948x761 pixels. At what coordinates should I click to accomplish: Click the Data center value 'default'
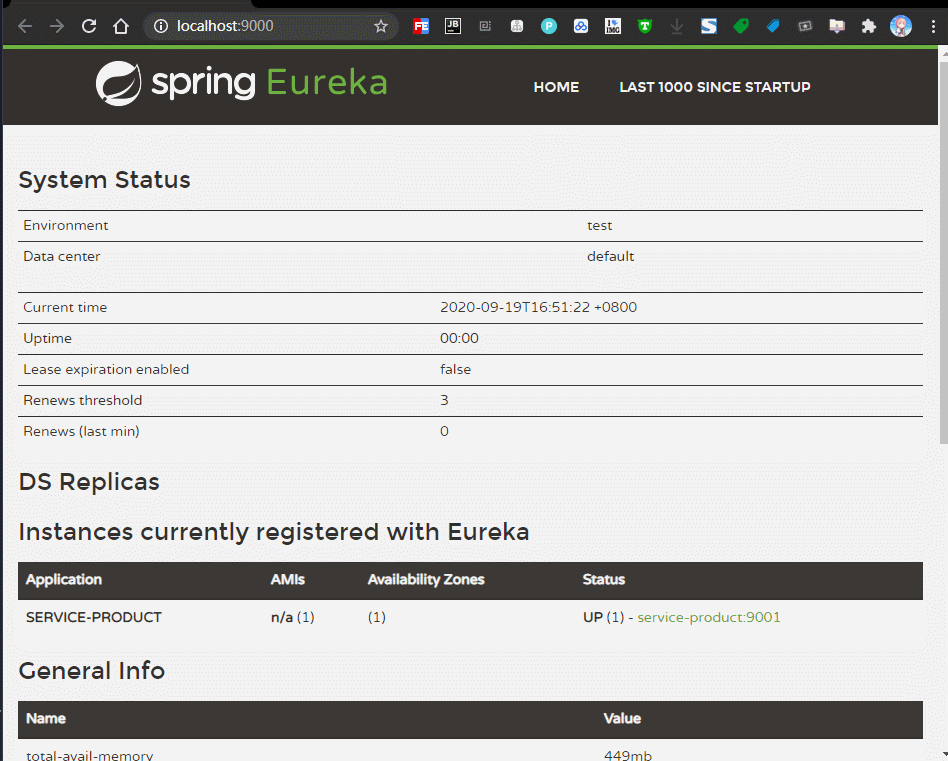610,256
